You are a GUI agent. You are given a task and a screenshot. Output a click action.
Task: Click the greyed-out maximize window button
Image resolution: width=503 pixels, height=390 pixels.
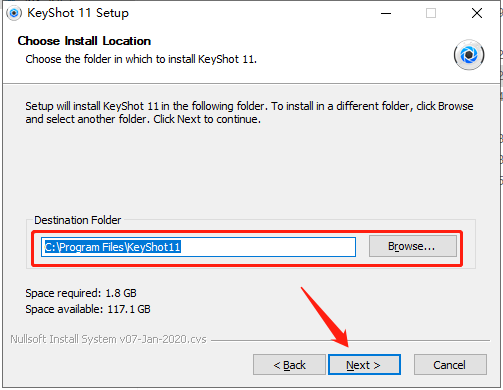[431, 13]
